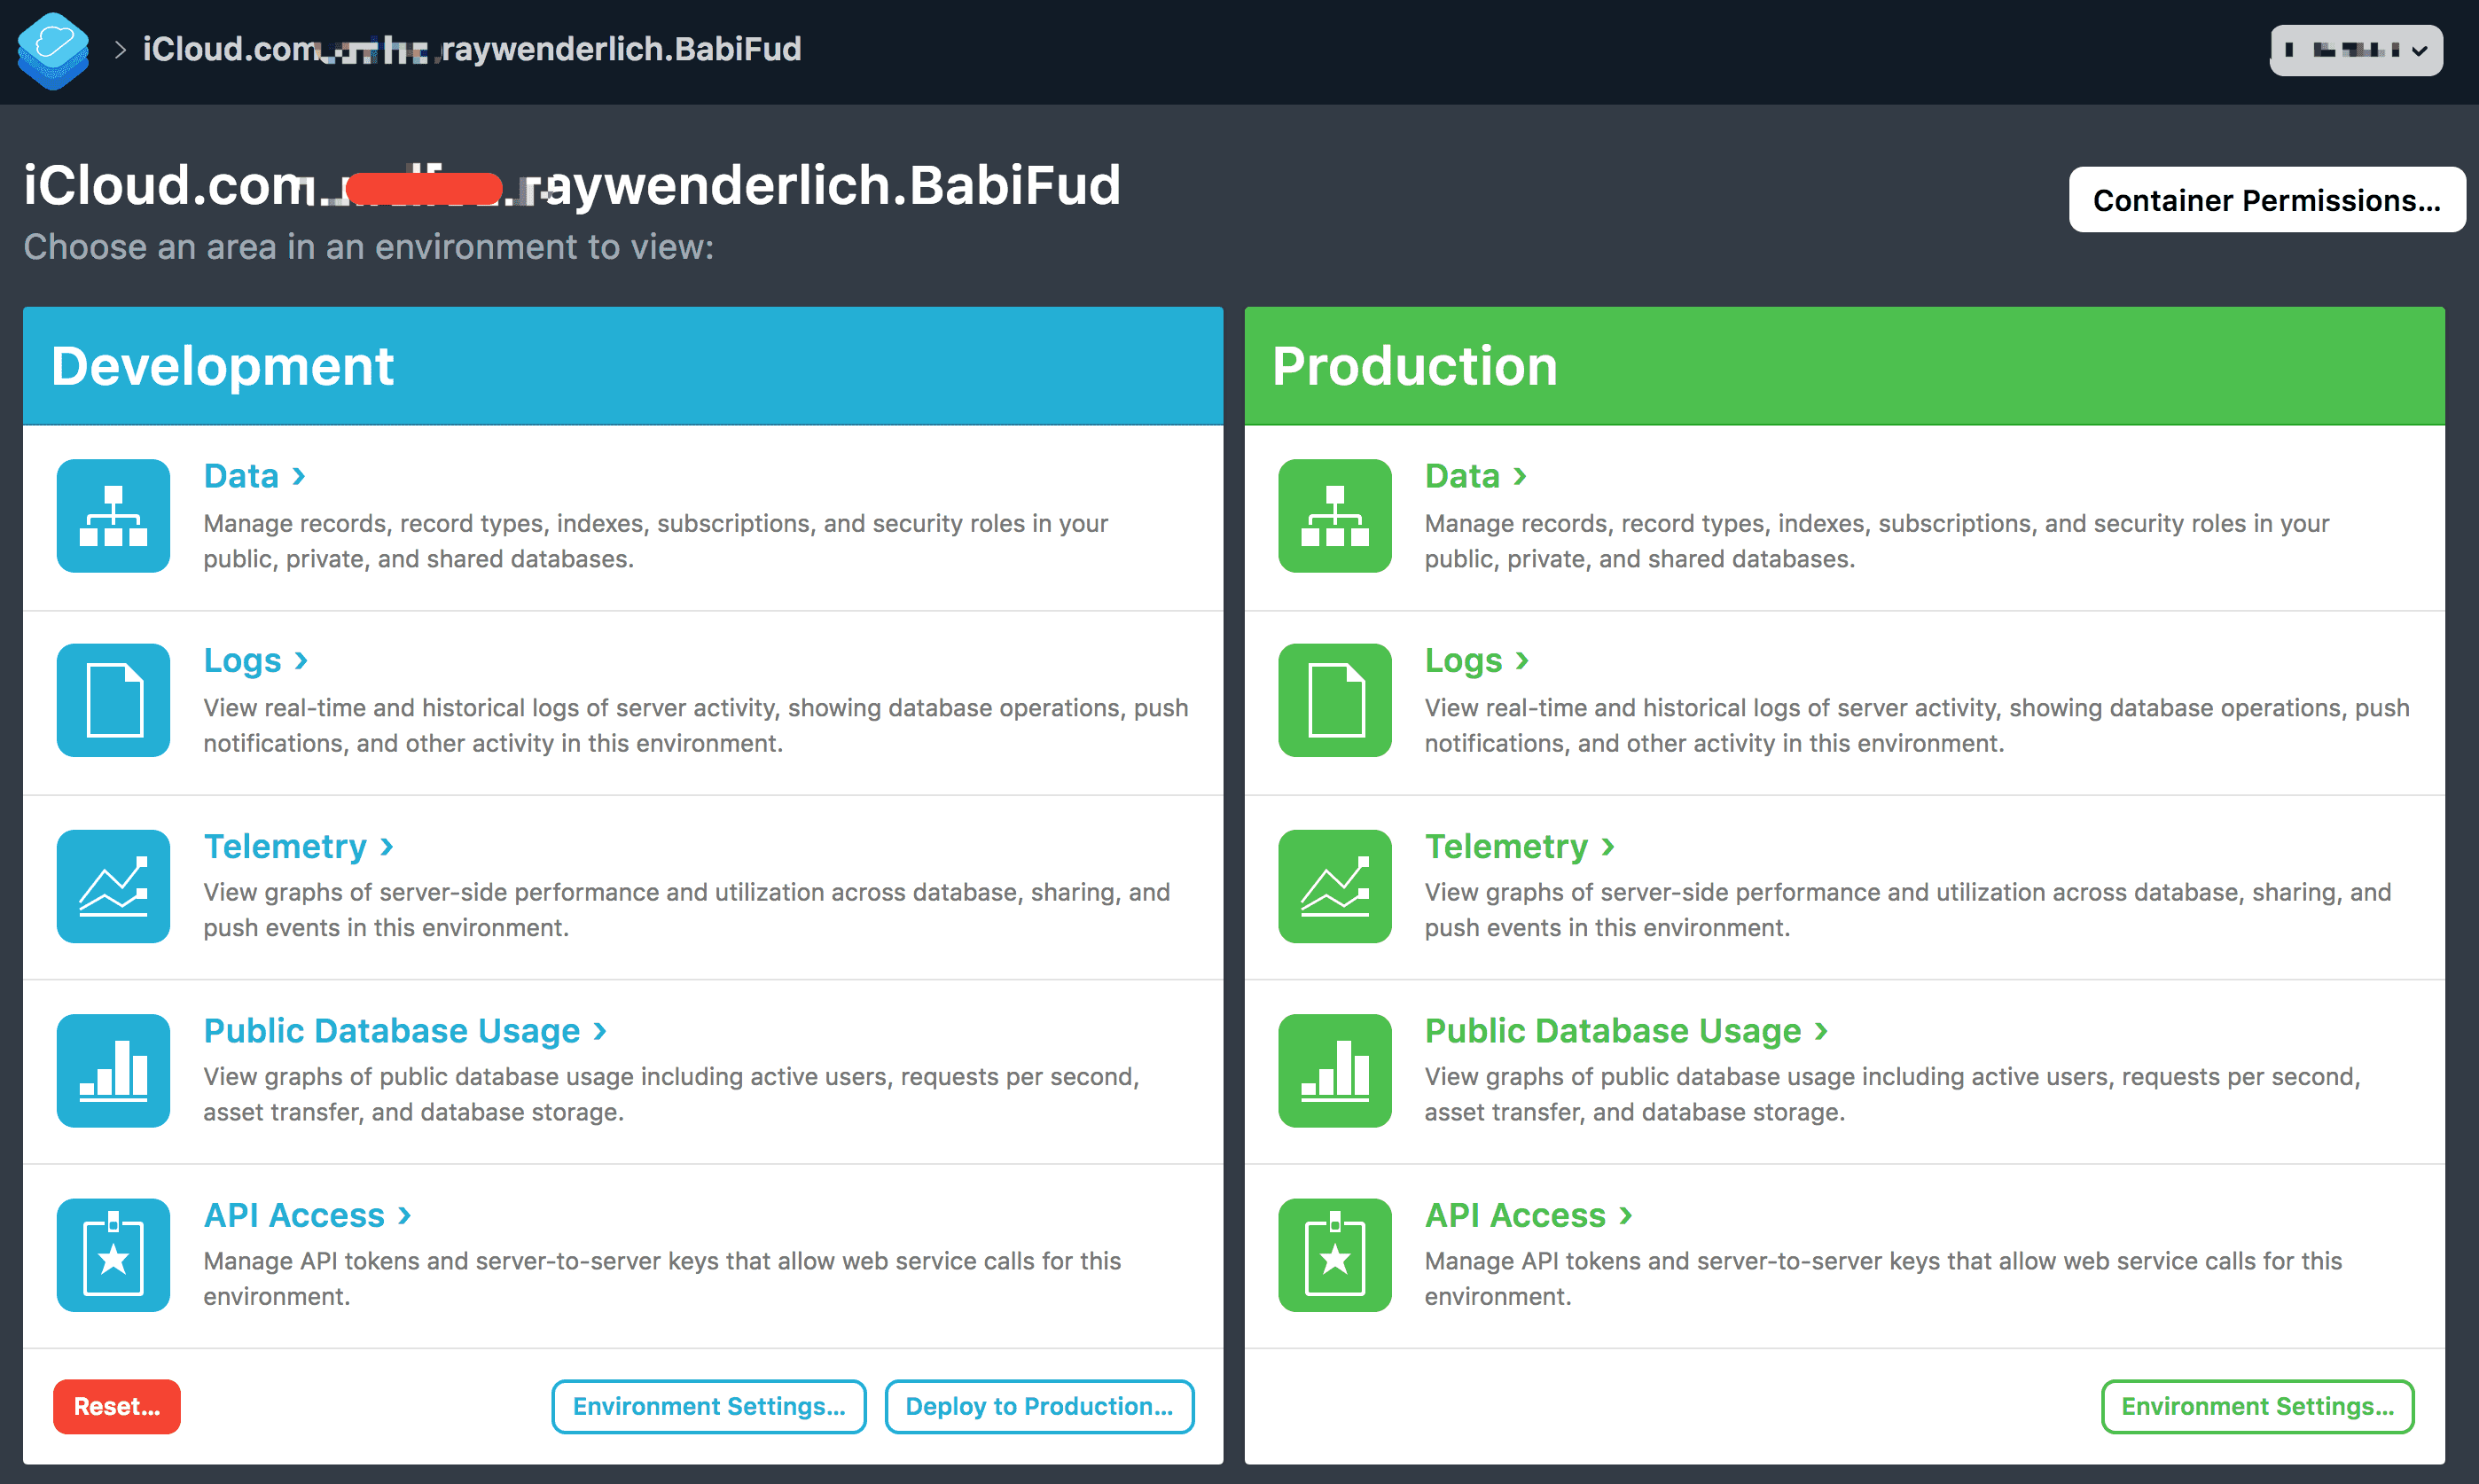This screenshot has width=2479, height=1484.
Task: Click green Production API Access icon
Action: 1334,1255
